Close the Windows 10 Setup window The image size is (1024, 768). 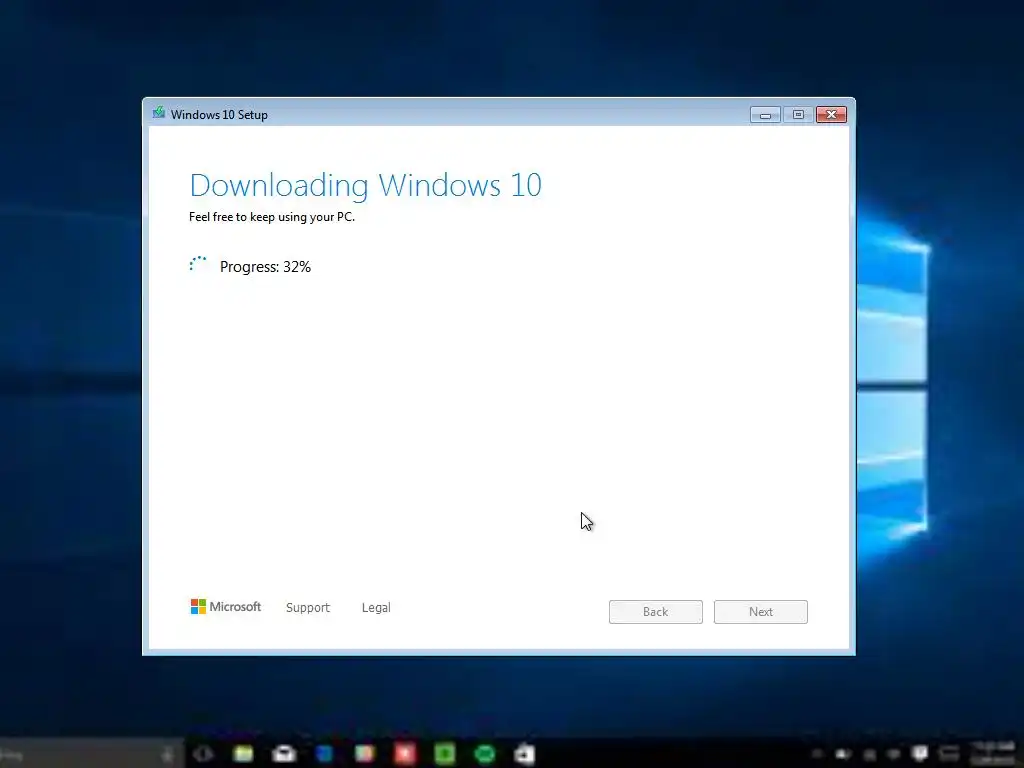[831, 115]
